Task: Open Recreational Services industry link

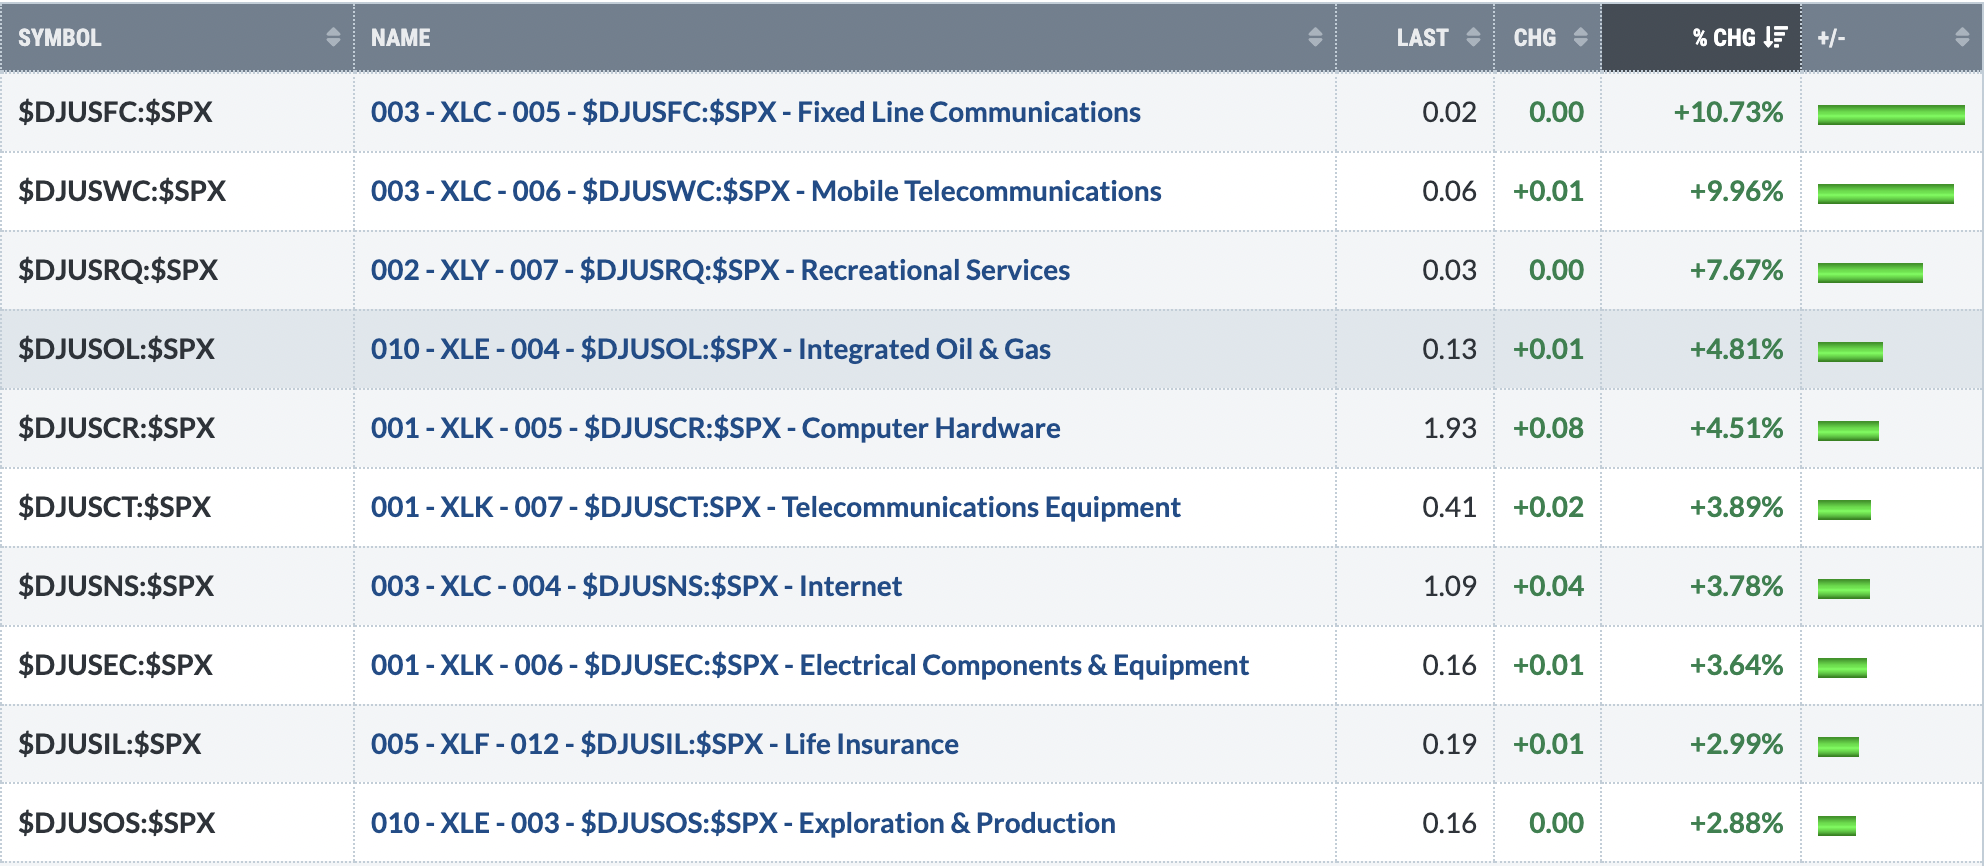Action: (x=720, y=270)
